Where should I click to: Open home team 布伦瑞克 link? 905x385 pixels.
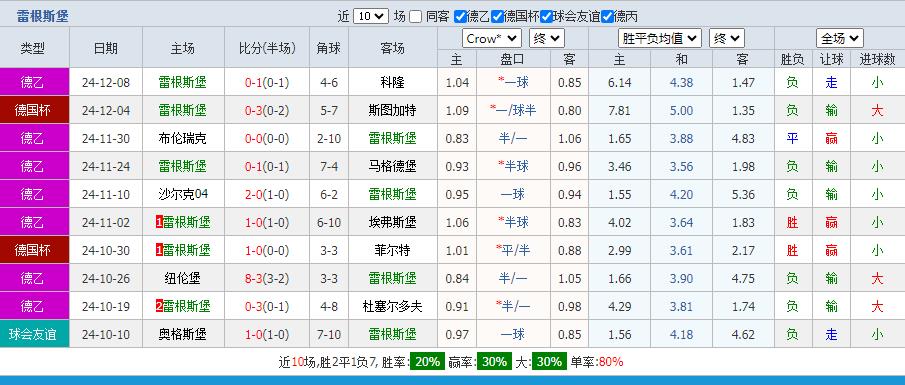click(182, 138)
